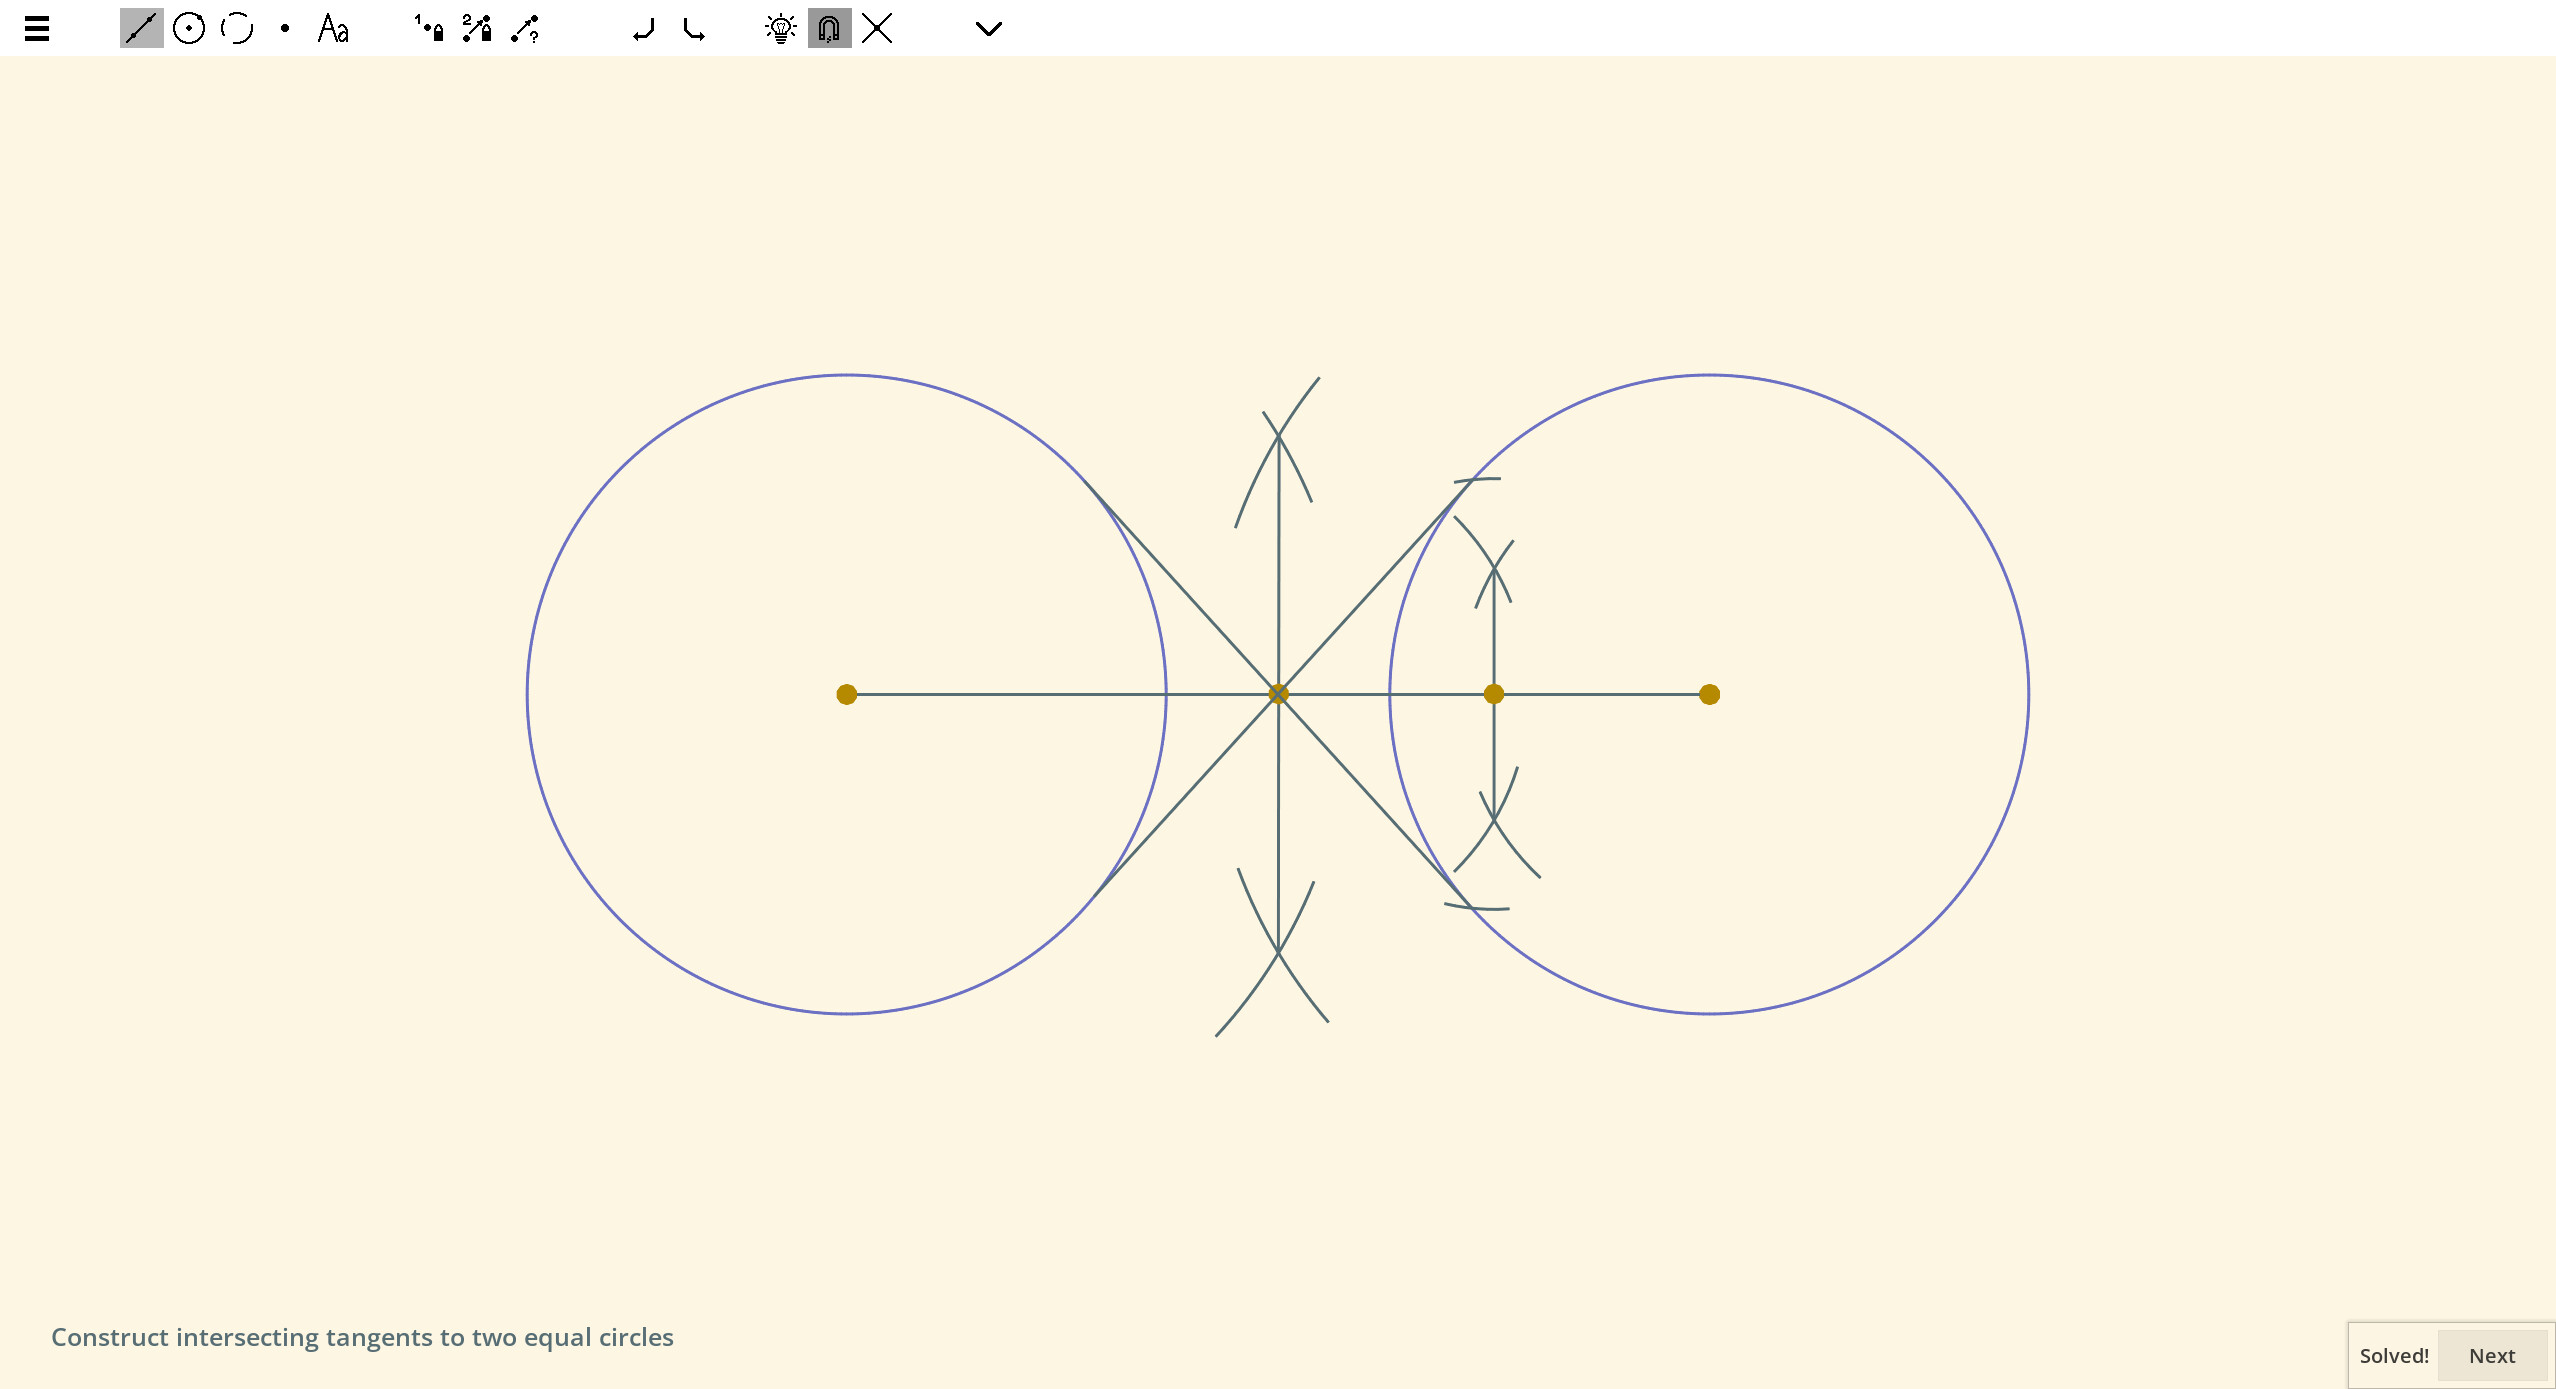Screen dimensions: 2556x1389
Task: Disable the selected line tool
Action: [x=141, y=28]
